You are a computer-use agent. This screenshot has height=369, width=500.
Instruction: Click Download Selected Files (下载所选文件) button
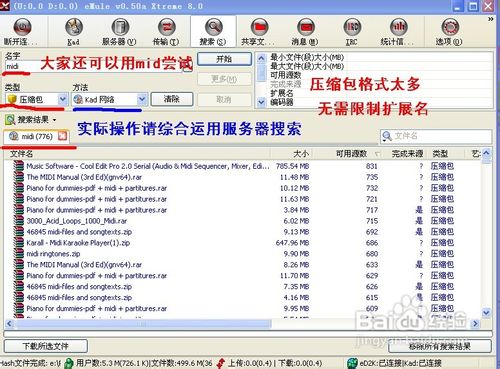46,346
